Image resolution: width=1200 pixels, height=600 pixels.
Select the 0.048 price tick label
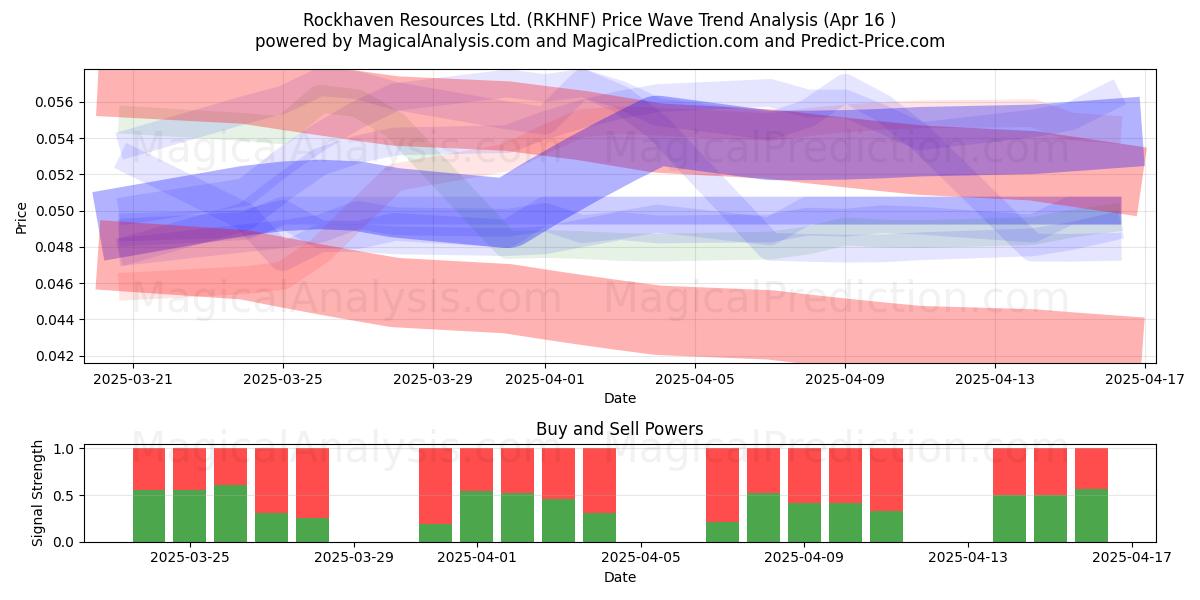[56, 247]
